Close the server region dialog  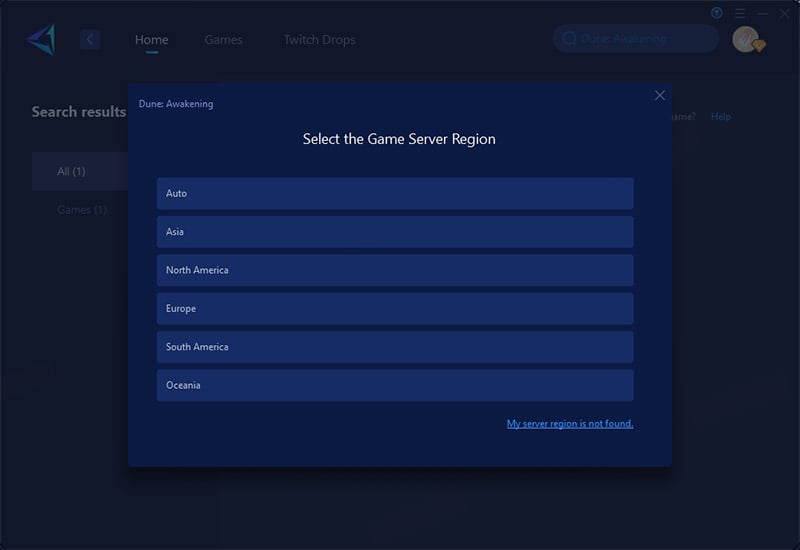pos(660,95)
